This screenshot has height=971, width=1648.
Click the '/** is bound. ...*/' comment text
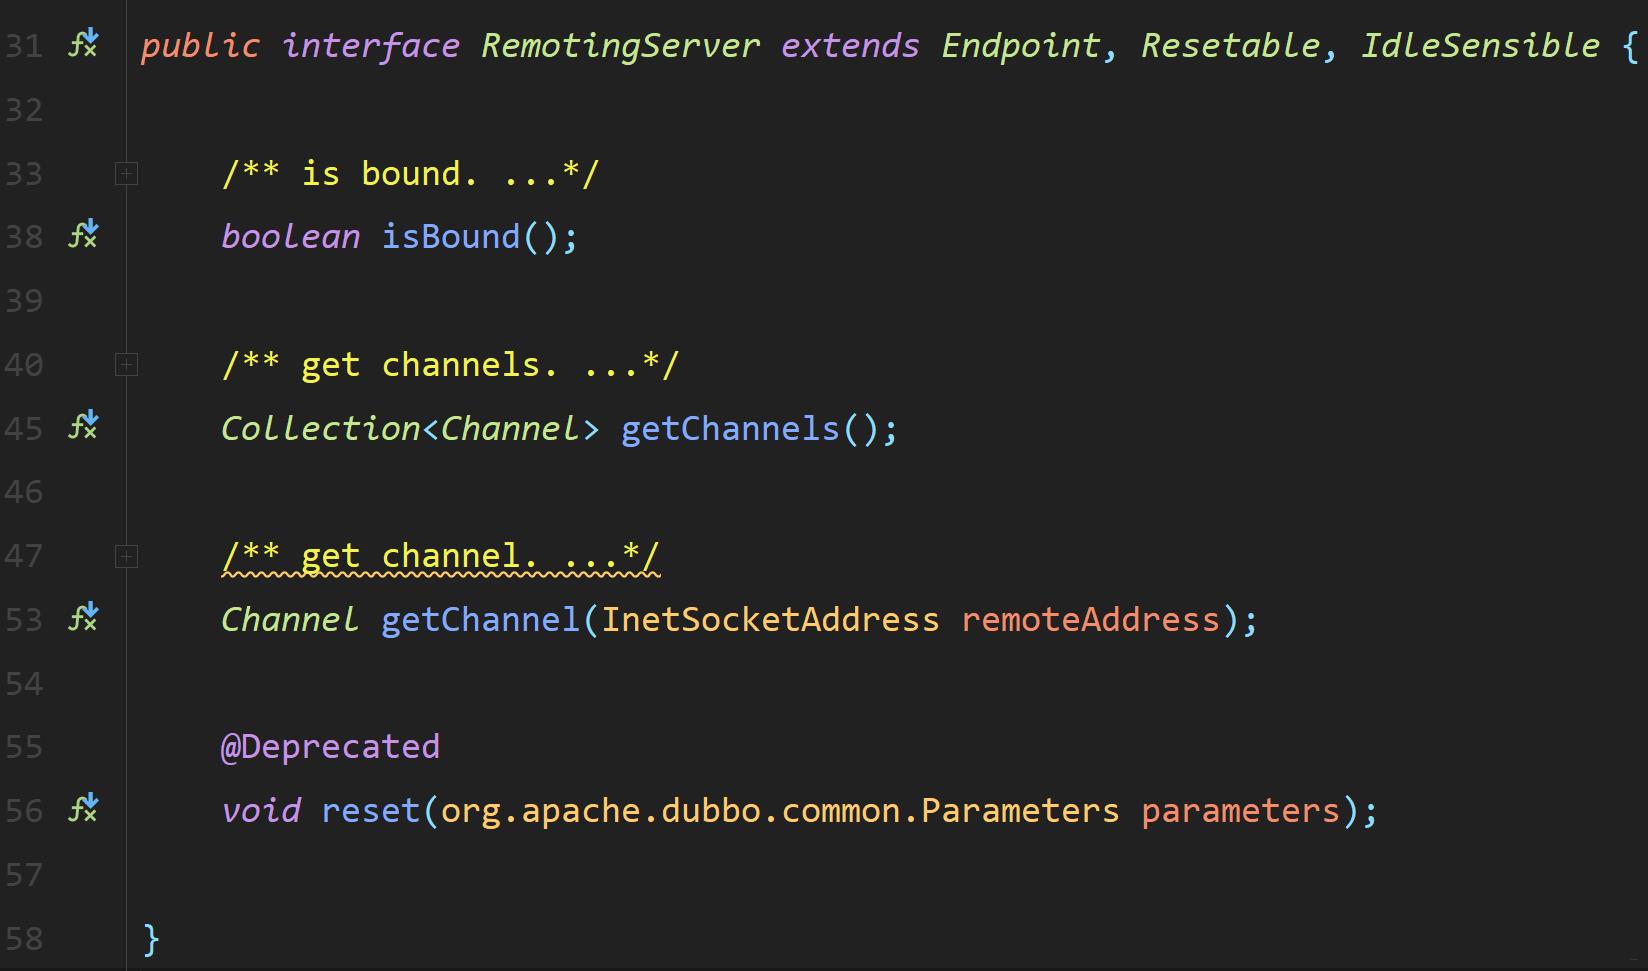[x=410, y=174]
